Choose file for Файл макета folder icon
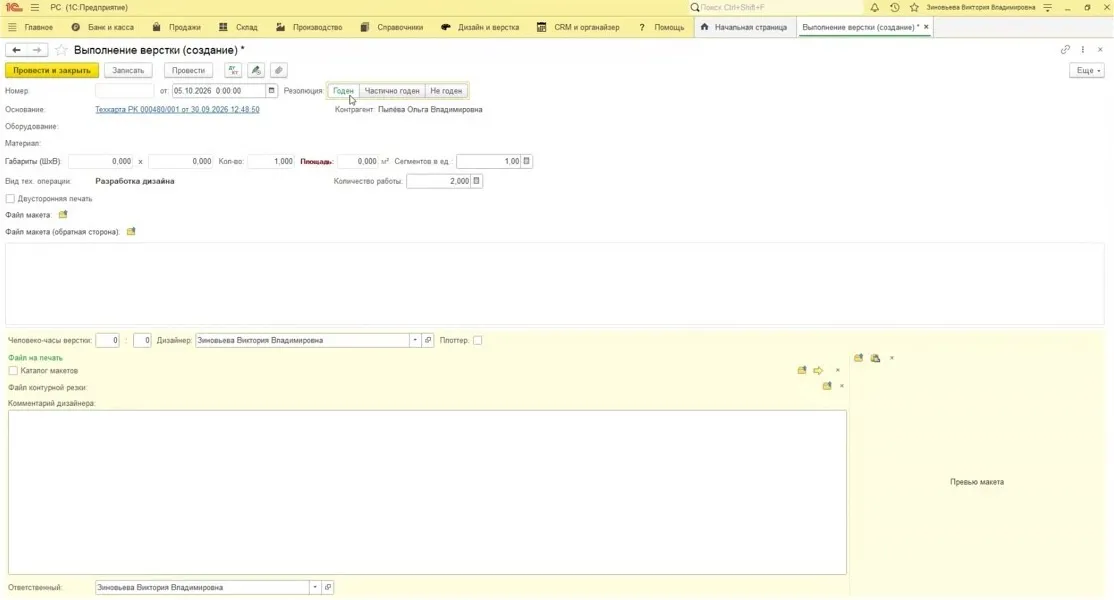Image resolution: width=1114 pixels, height=600 pixels. [x=63, y=214]
